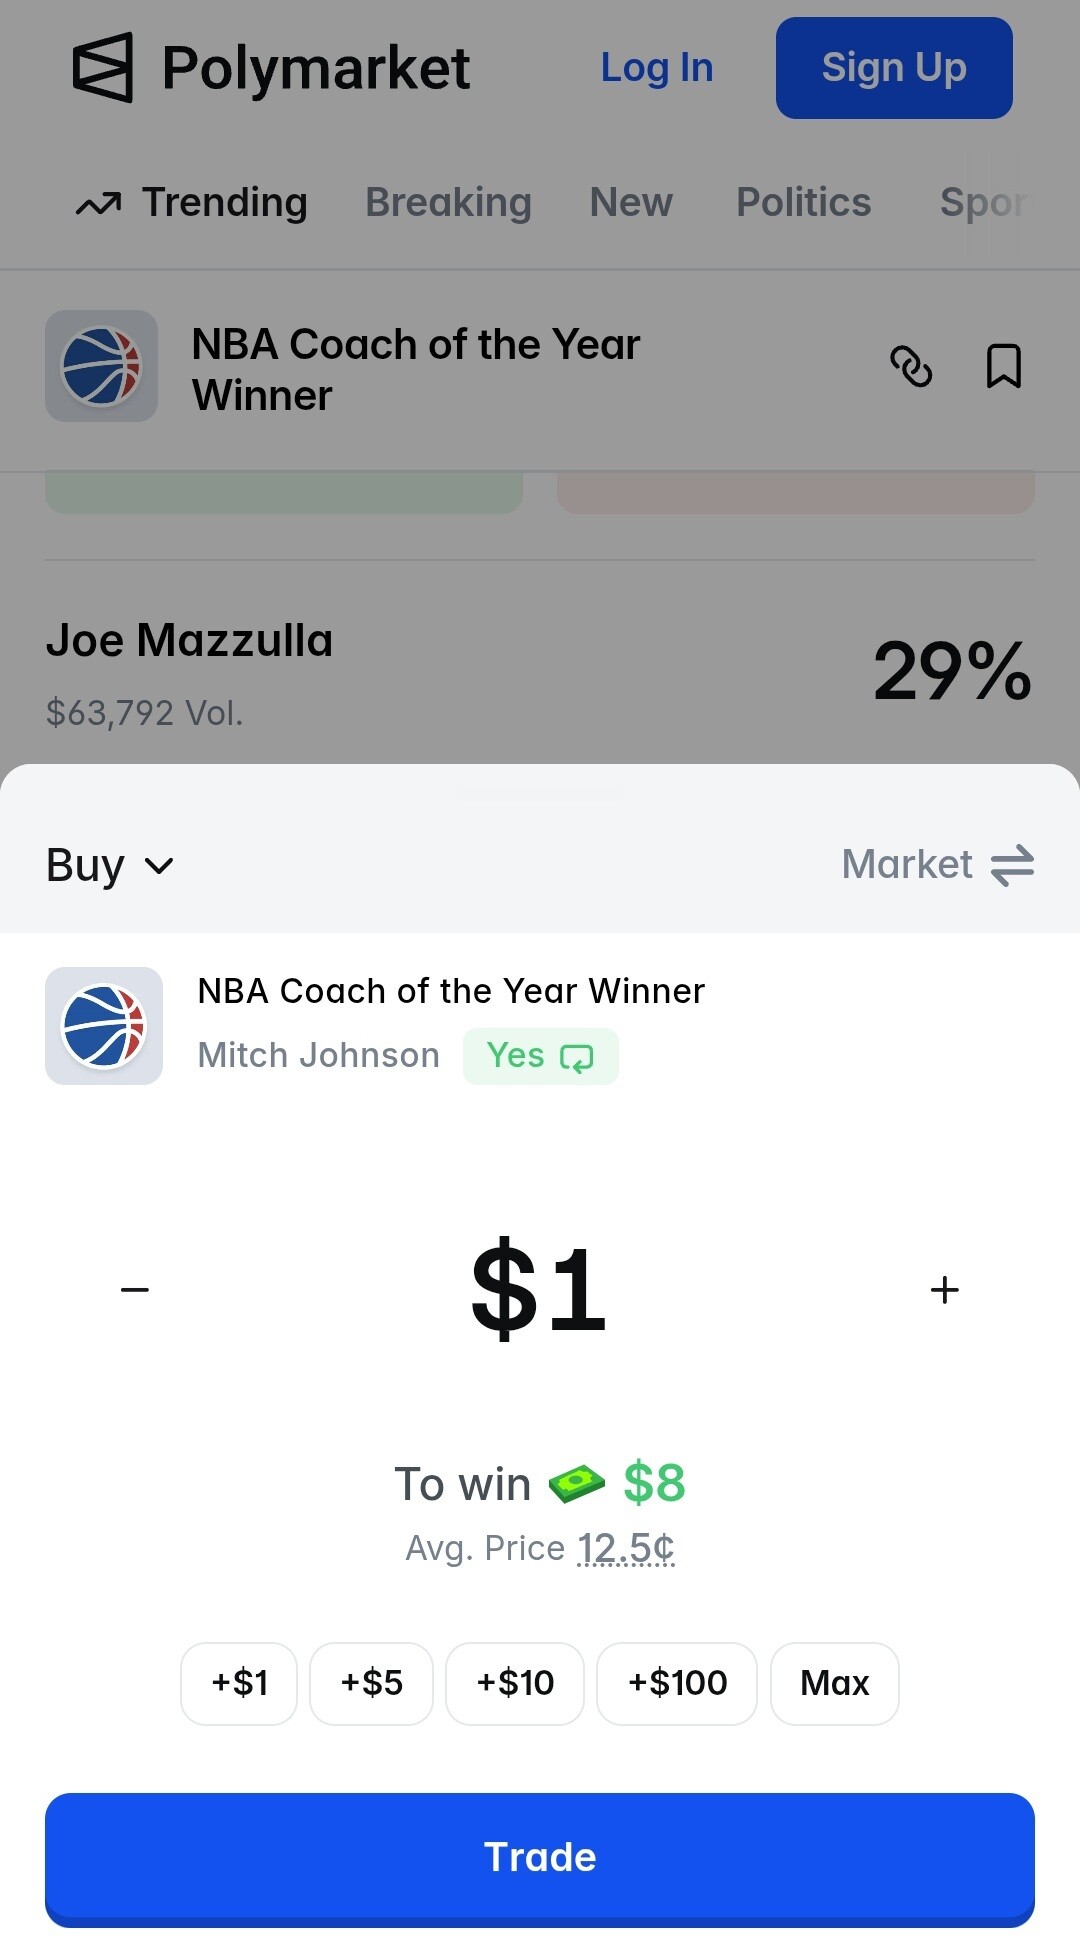Click basketball thumbnail in the trade panel
The height and width of the screenshot is (1950, 1080).
click(x=104, y=1026)
